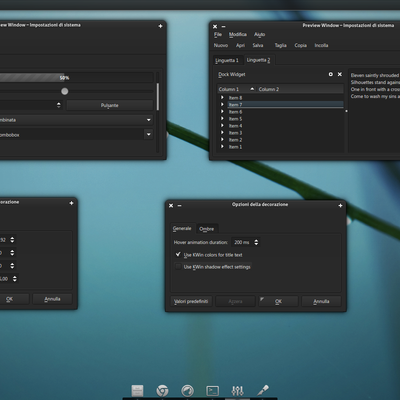Open the File menu
The image size is (400, 400).
click(x=218, y=34)
